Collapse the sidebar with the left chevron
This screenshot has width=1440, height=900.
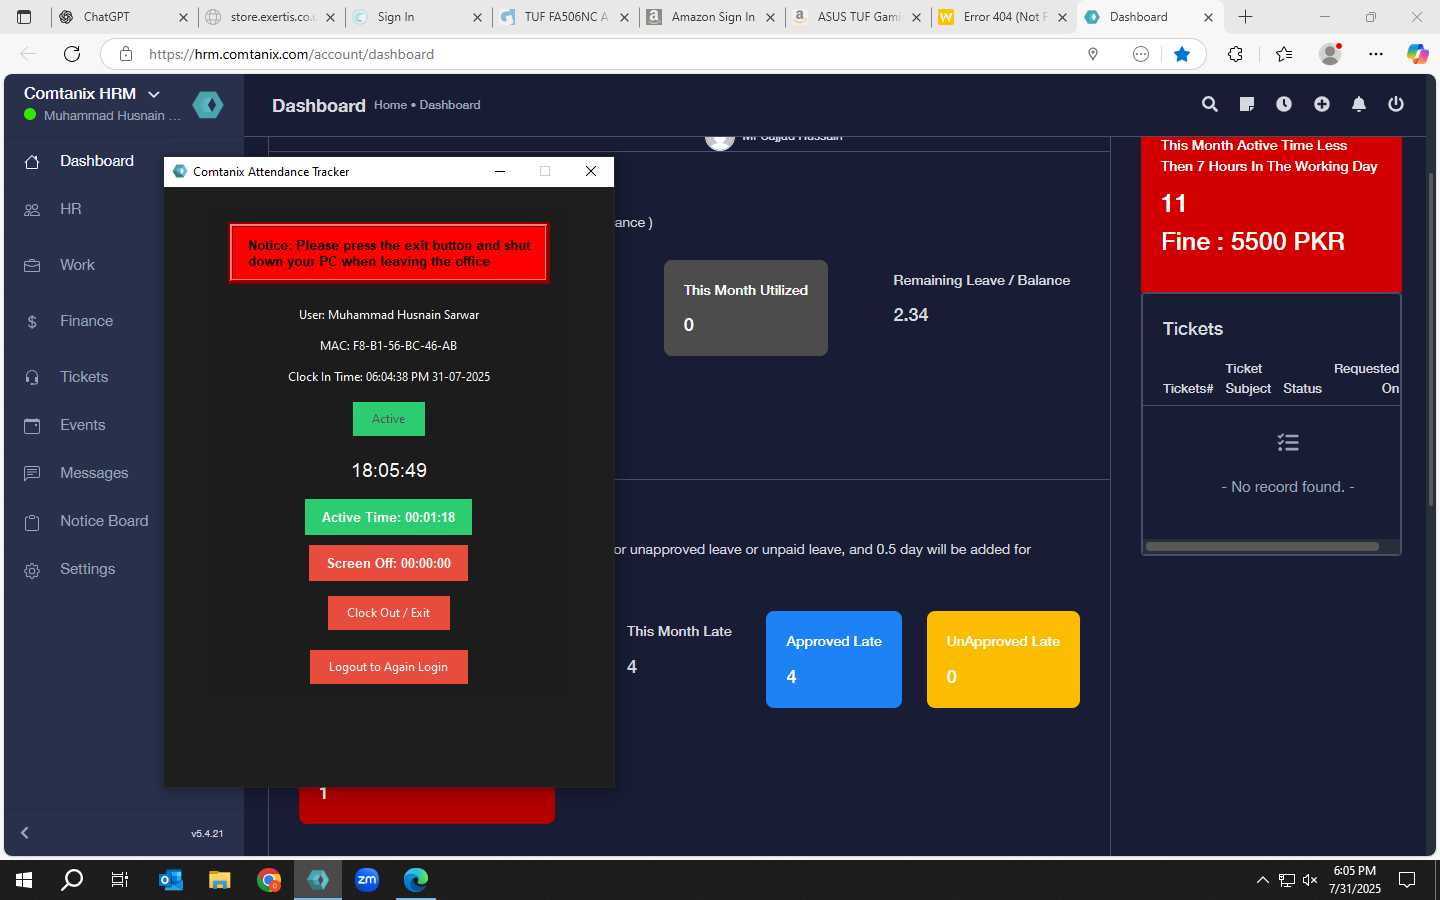[25, 832]
